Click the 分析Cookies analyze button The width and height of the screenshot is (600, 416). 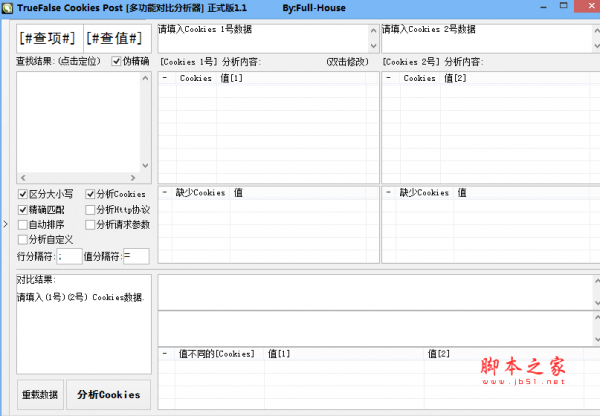pos(109,395)
